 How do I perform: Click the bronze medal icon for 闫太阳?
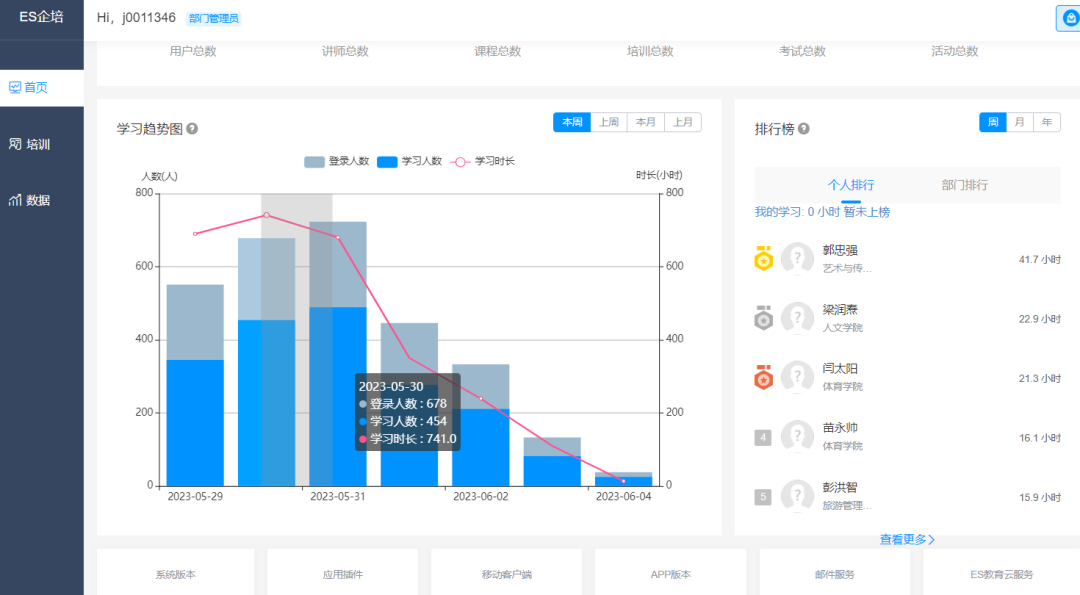[x=764, y=378]
